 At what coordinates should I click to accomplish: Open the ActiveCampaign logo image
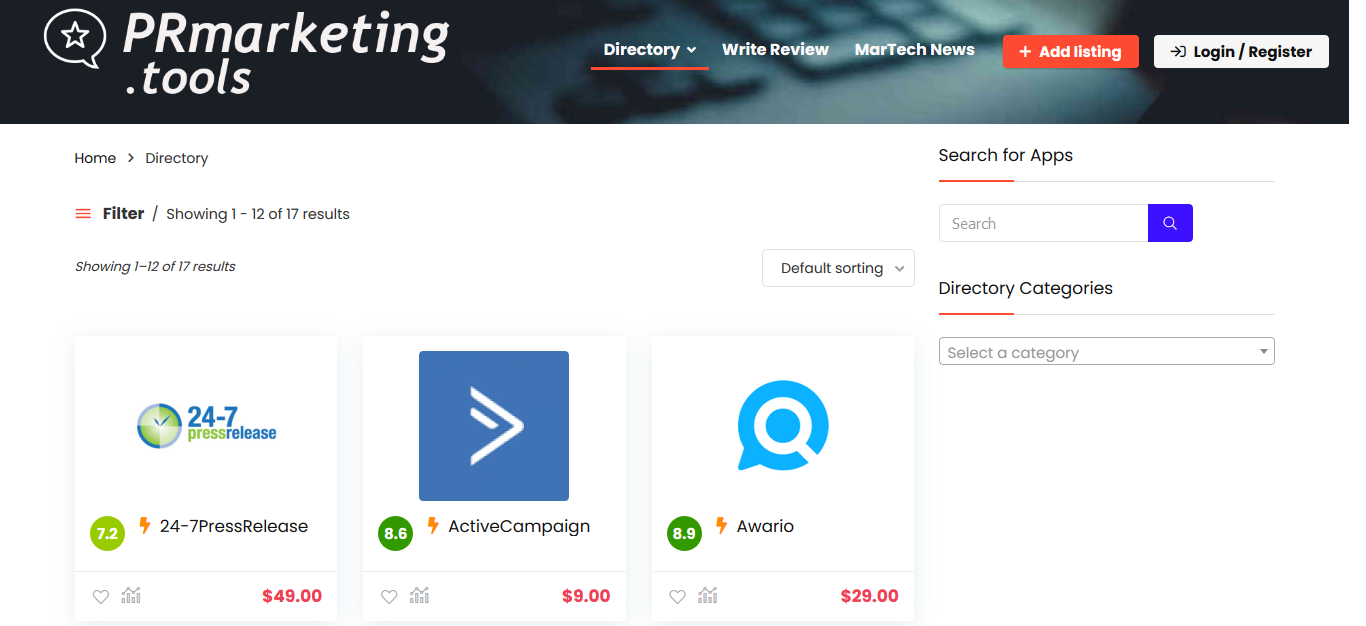[494, 426]
